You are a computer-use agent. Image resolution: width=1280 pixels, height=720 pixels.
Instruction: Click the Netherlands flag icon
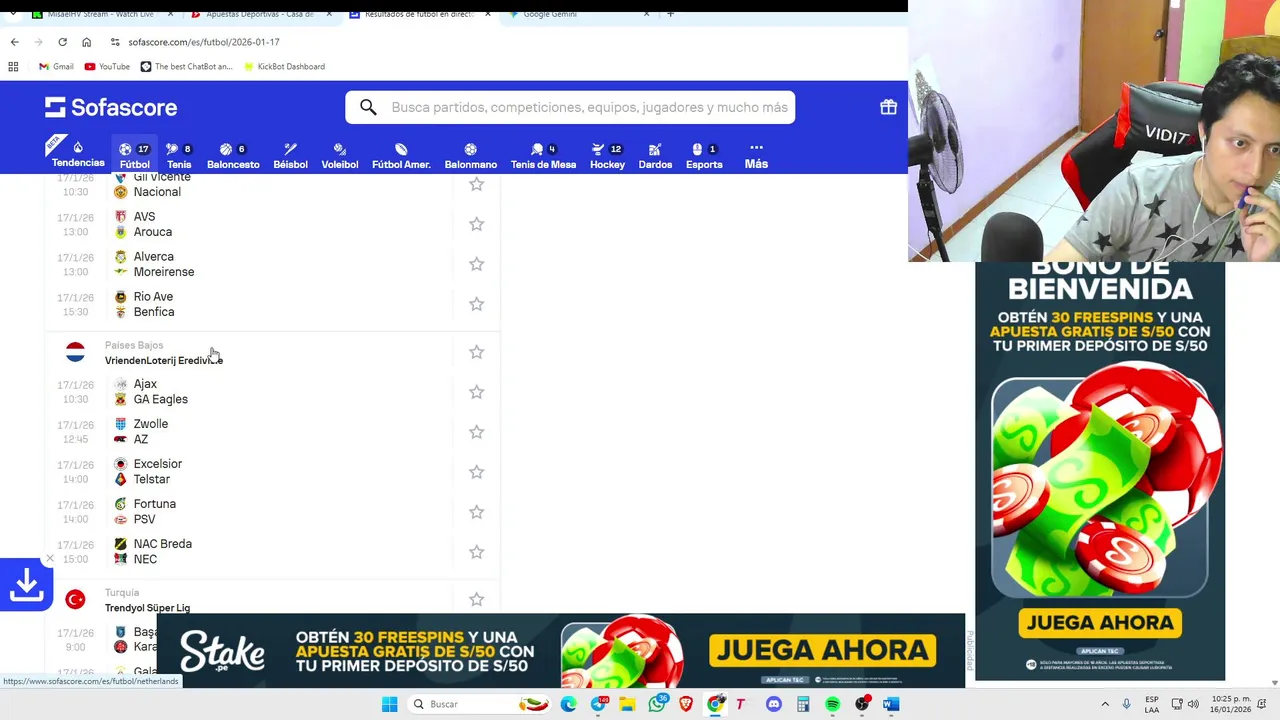click(x=75, y=352)
